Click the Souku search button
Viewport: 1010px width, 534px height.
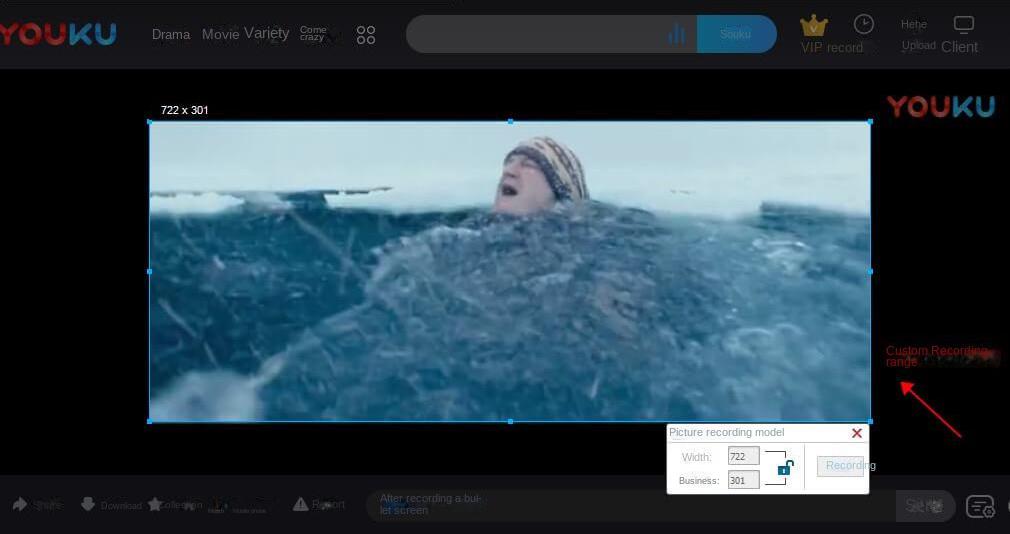736,34
